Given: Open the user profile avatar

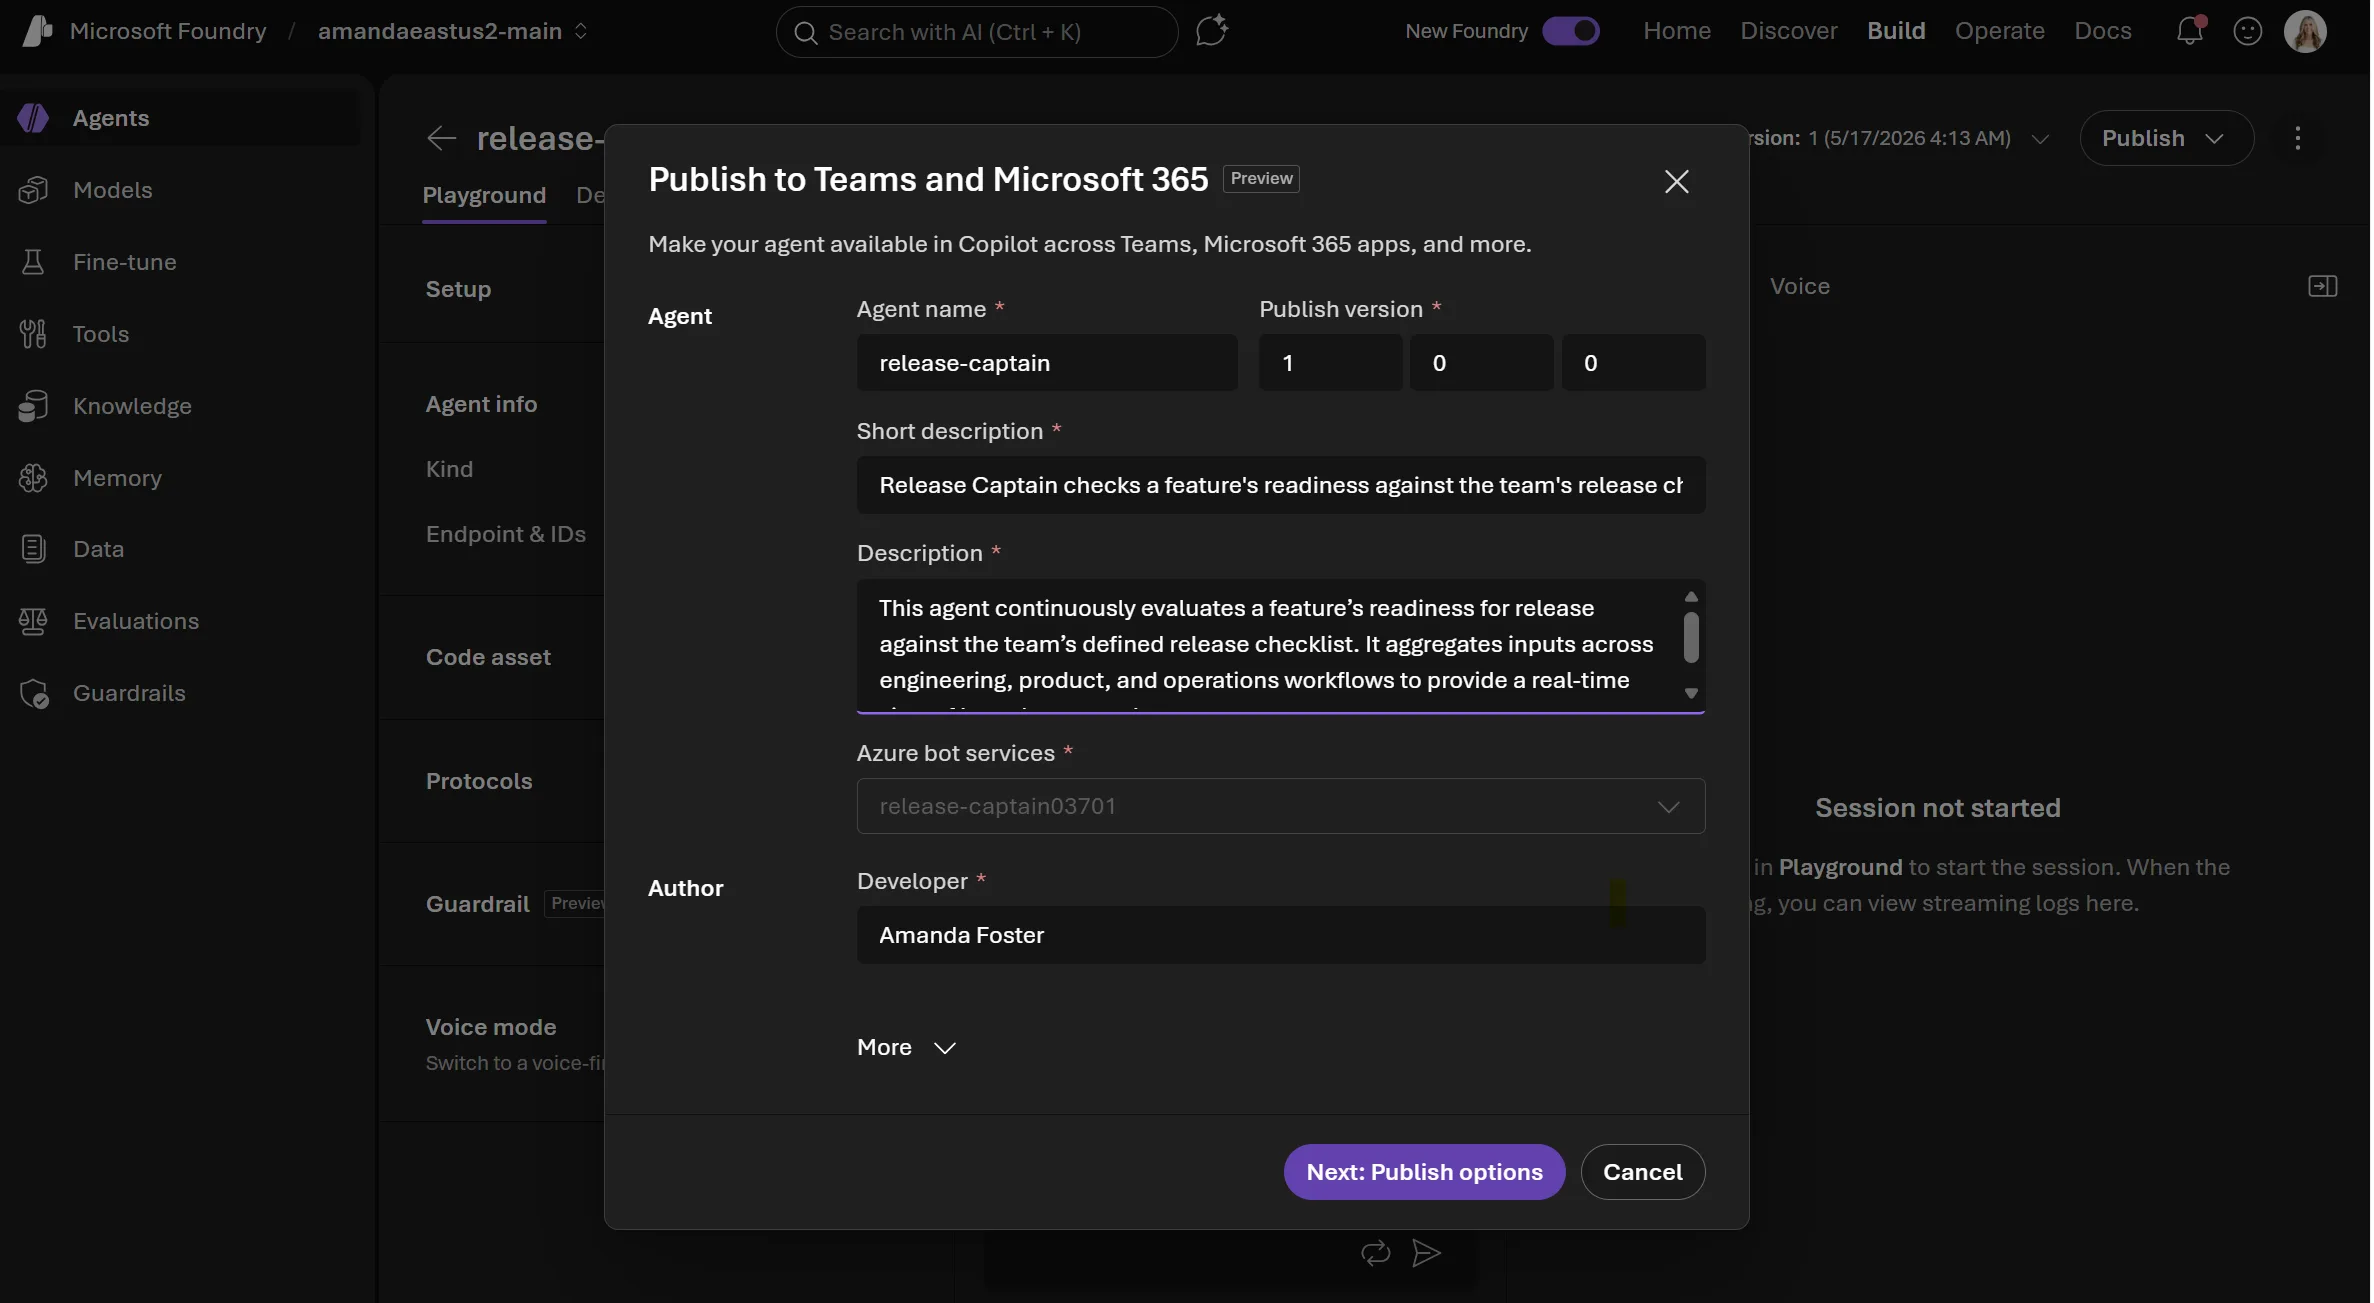Looking at the screenshot, I should point(2306,31).
